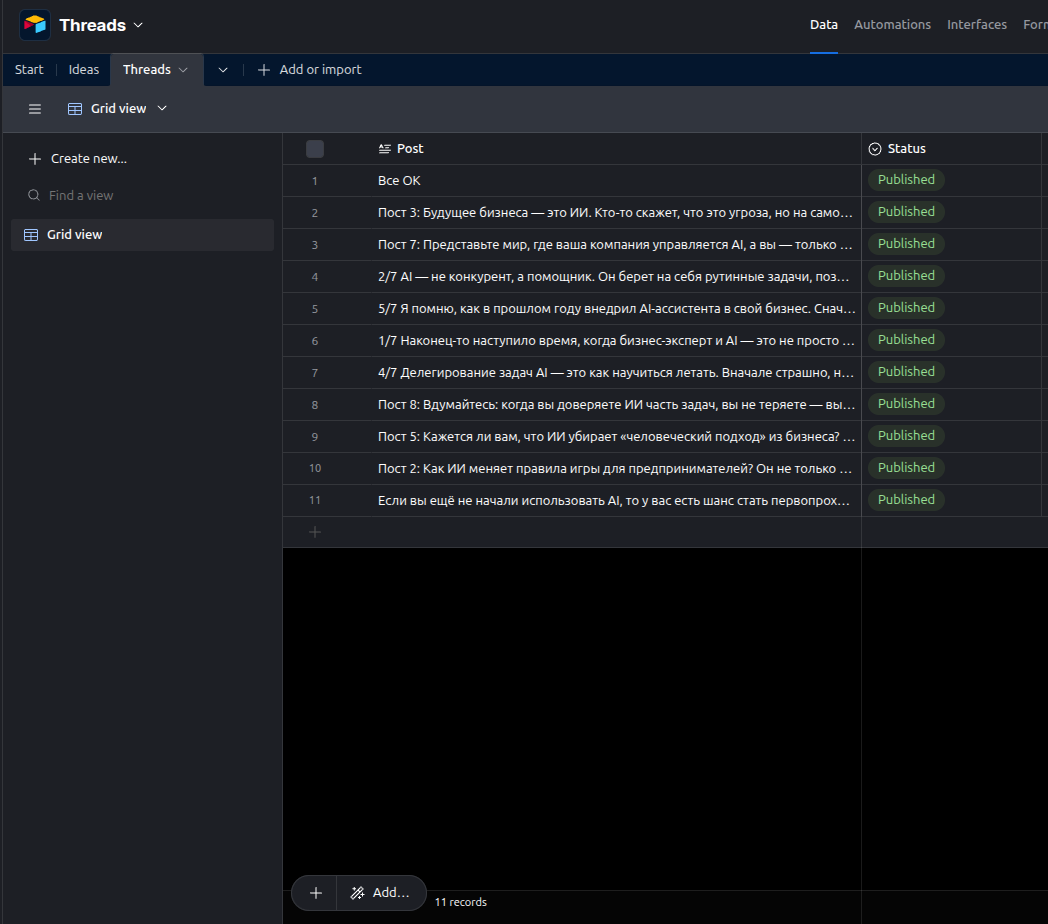Open the Interfaces tab
Screen dimensions: 1048x924
(x=976, y=25)
